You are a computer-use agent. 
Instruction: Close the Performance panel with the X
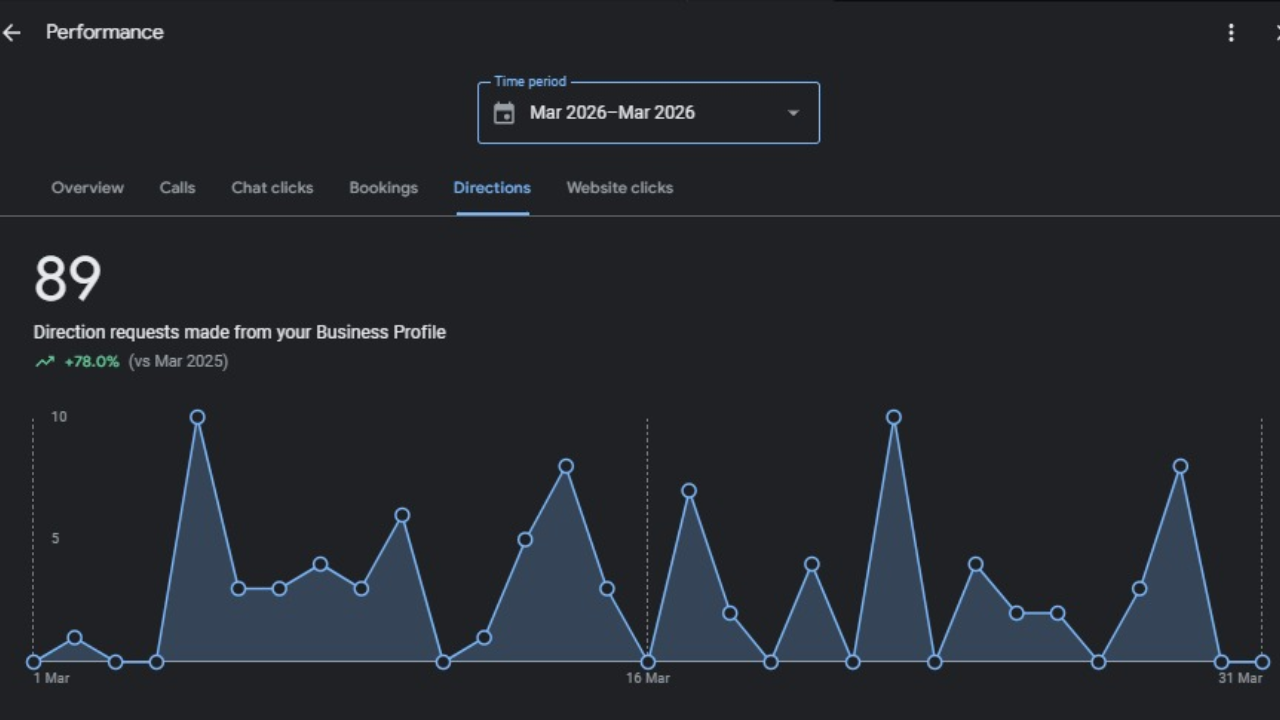[x=1276, y=33]
